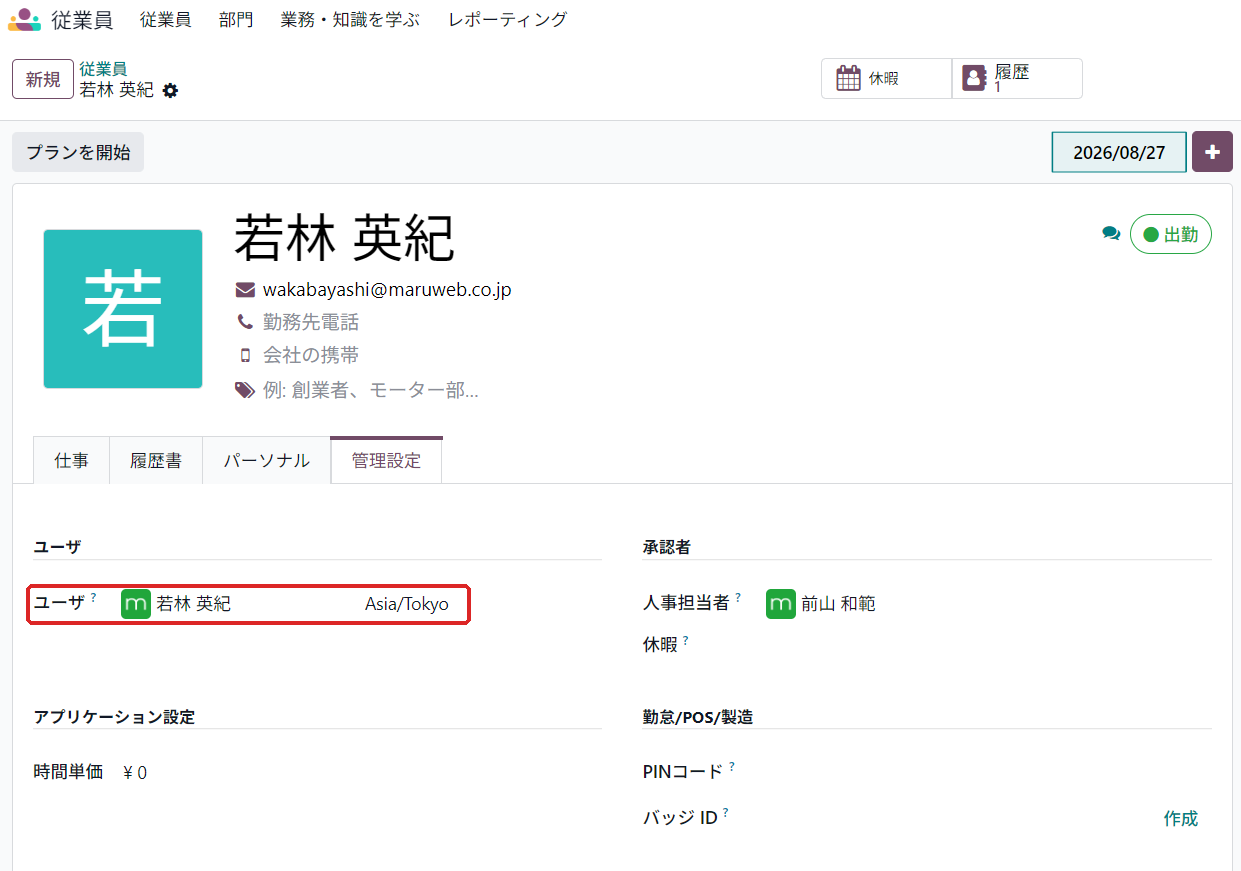Click the tag icon beside tags field
This screenshot has width=1241, height=871.
click(x=245, y=390)
